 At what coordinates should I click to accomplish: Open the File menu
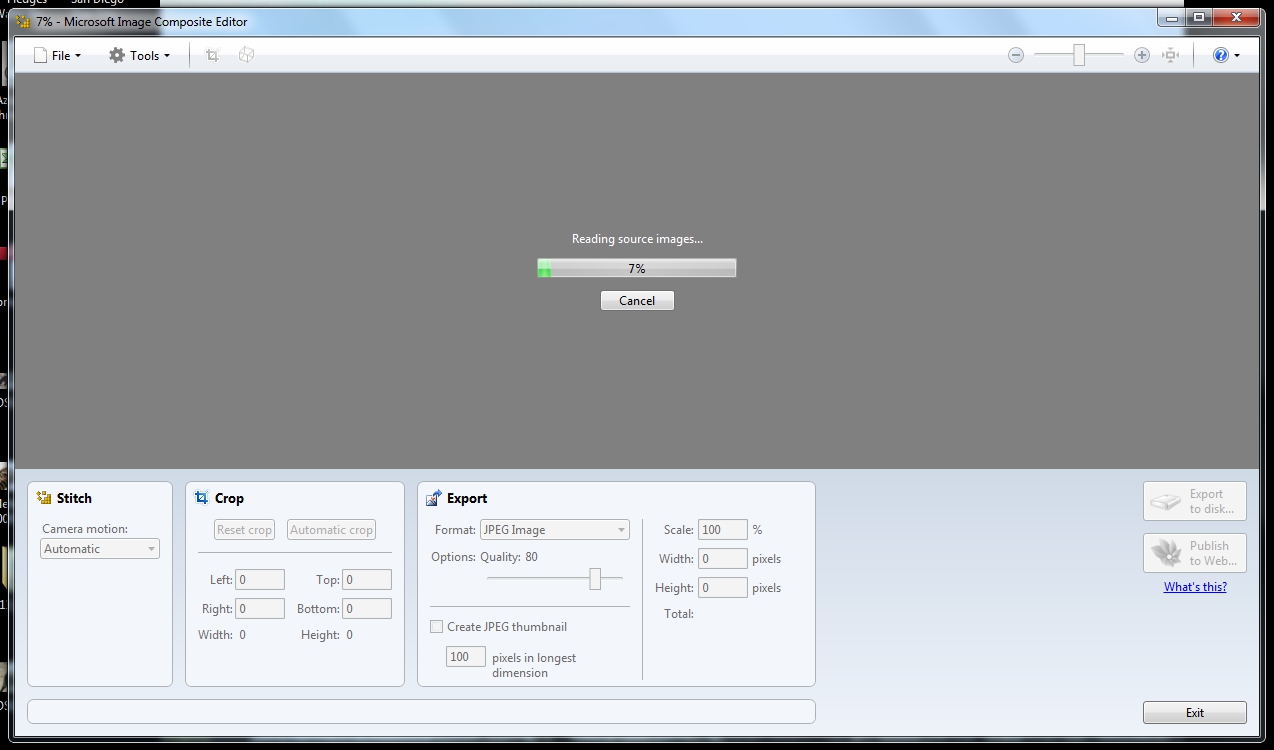(58, 56)
